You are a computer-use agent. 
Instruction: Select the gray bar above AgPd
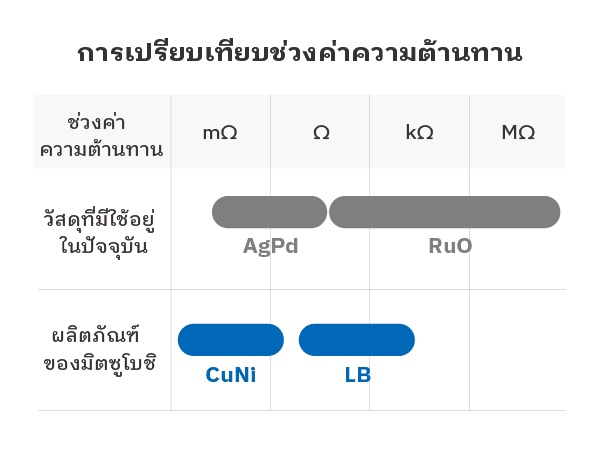pyautogui.click(x=269, y=212)
